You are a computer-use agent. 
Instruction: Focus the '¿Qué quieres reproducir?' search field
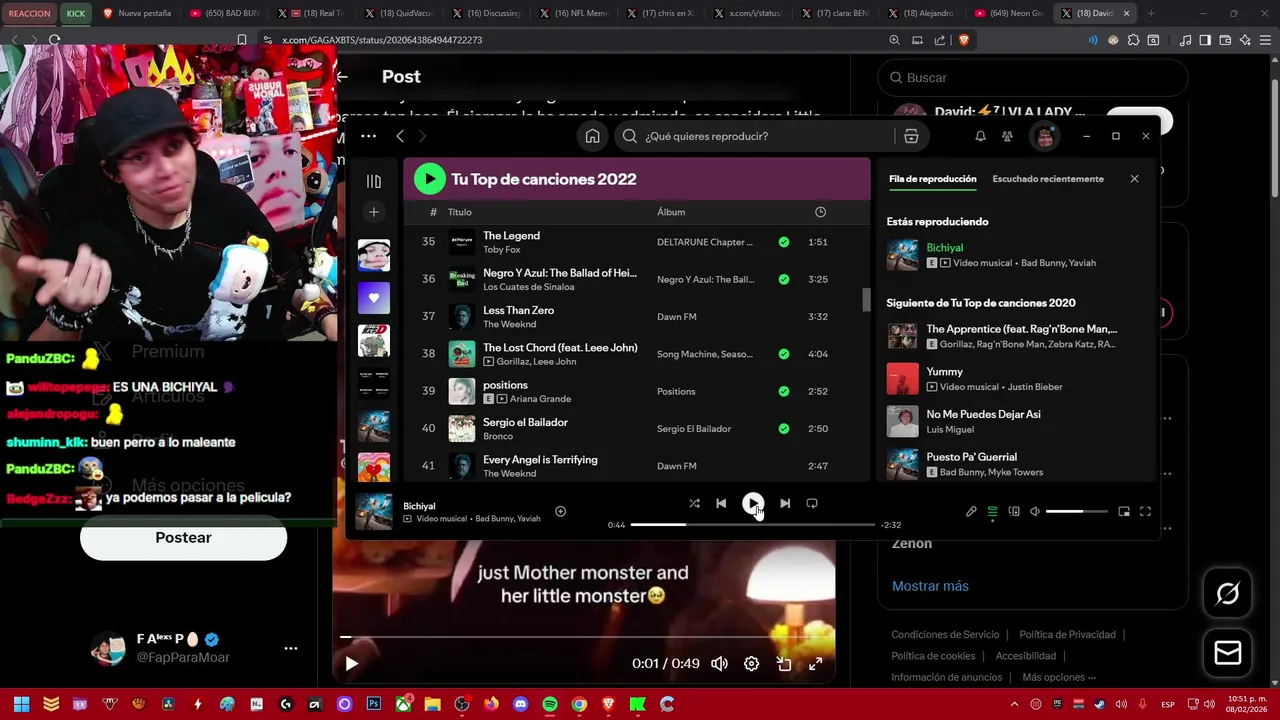coord(755,136)
